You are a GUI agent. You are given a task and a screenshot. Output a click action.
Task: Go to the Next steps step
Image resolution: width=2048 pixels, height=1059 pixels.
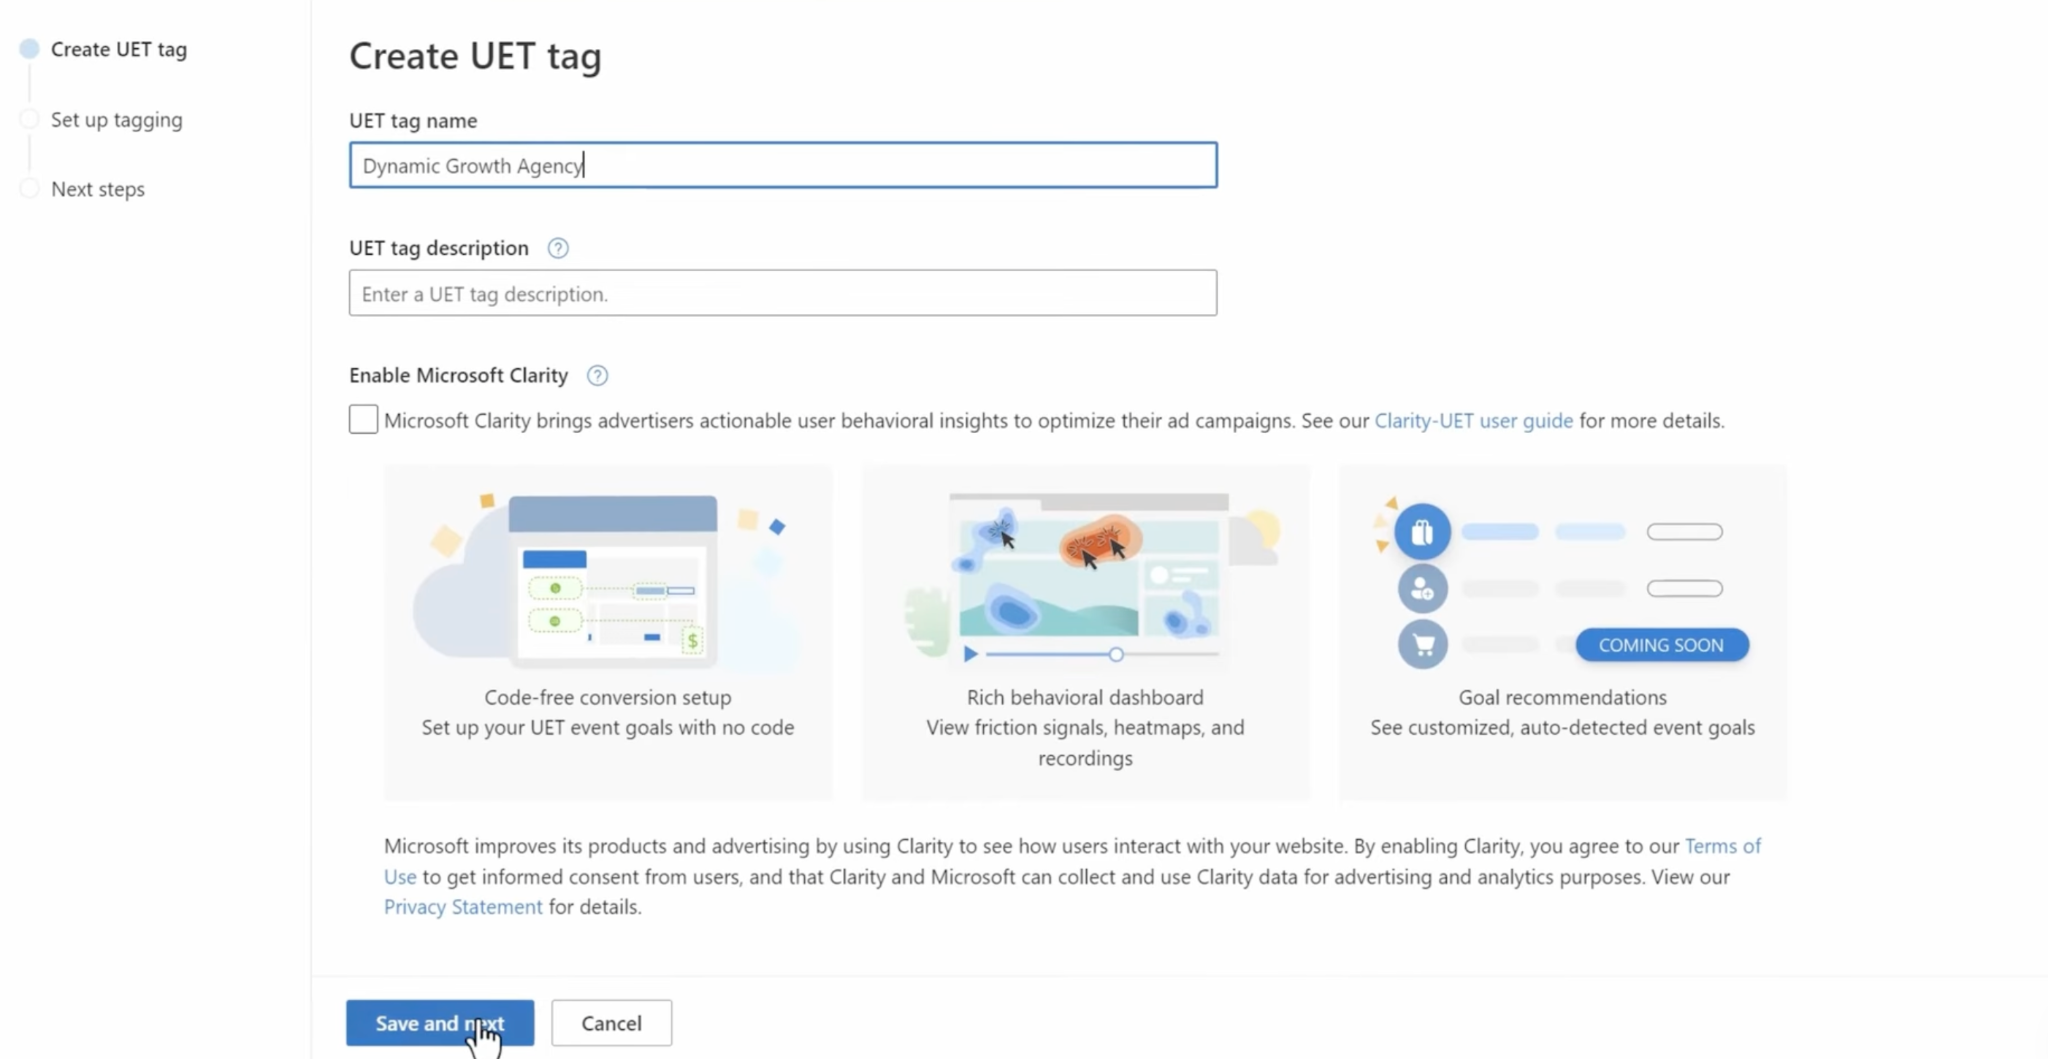(x=98, y=188)
